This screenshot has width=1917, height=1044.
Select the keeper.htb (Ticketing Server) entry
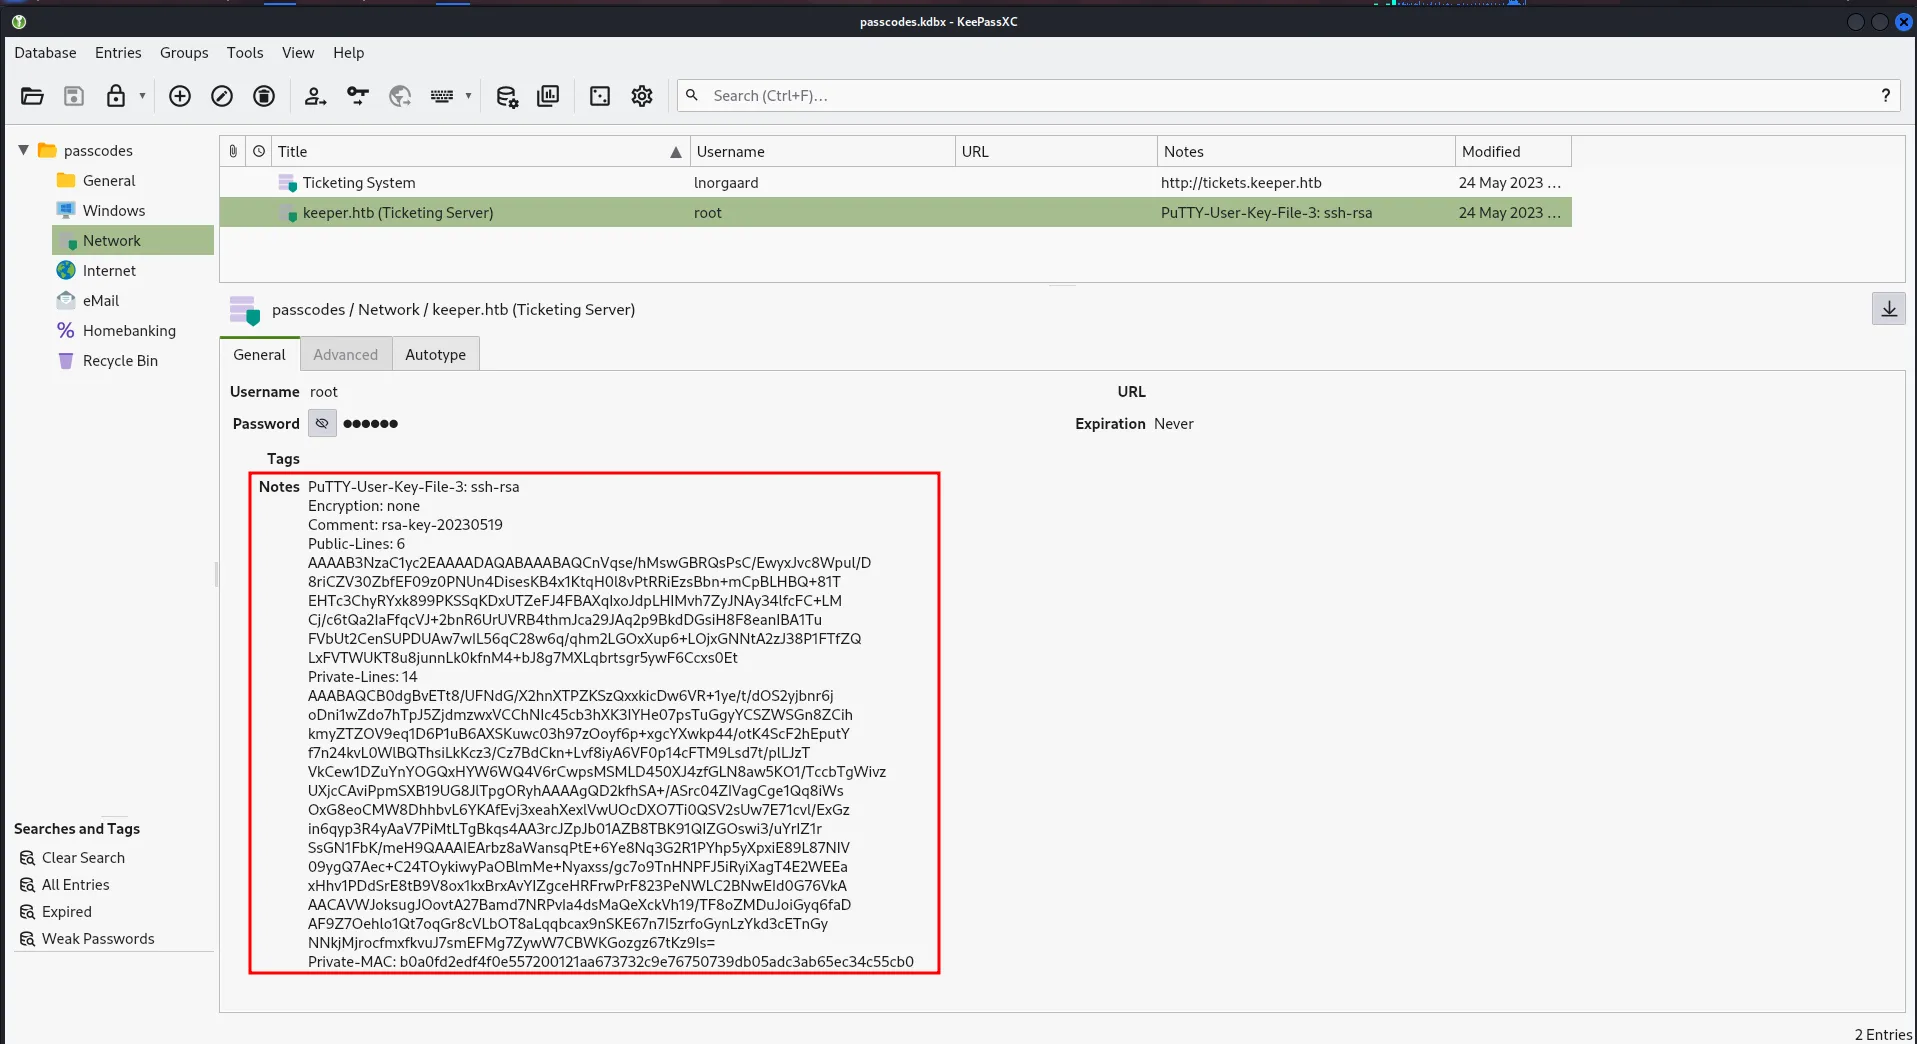(x=895, y=212)
